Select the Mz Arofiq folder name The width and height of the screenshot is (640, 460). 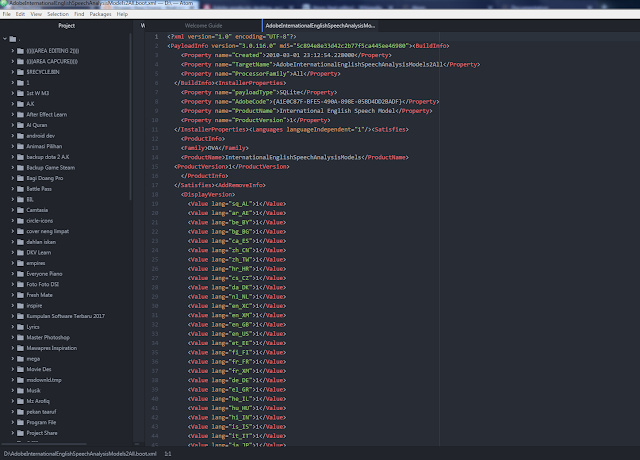point(38,401)
